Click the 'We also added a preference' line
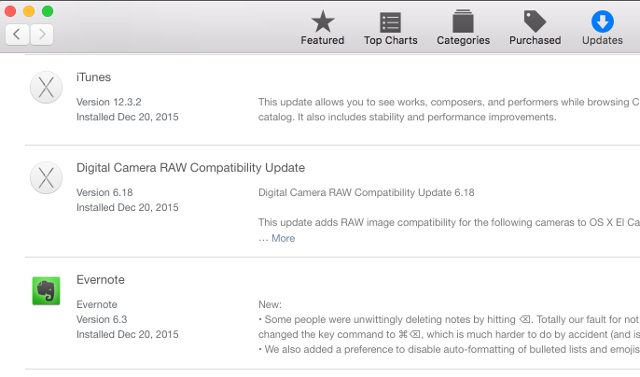640x377 pixels. tap(449, 350)
